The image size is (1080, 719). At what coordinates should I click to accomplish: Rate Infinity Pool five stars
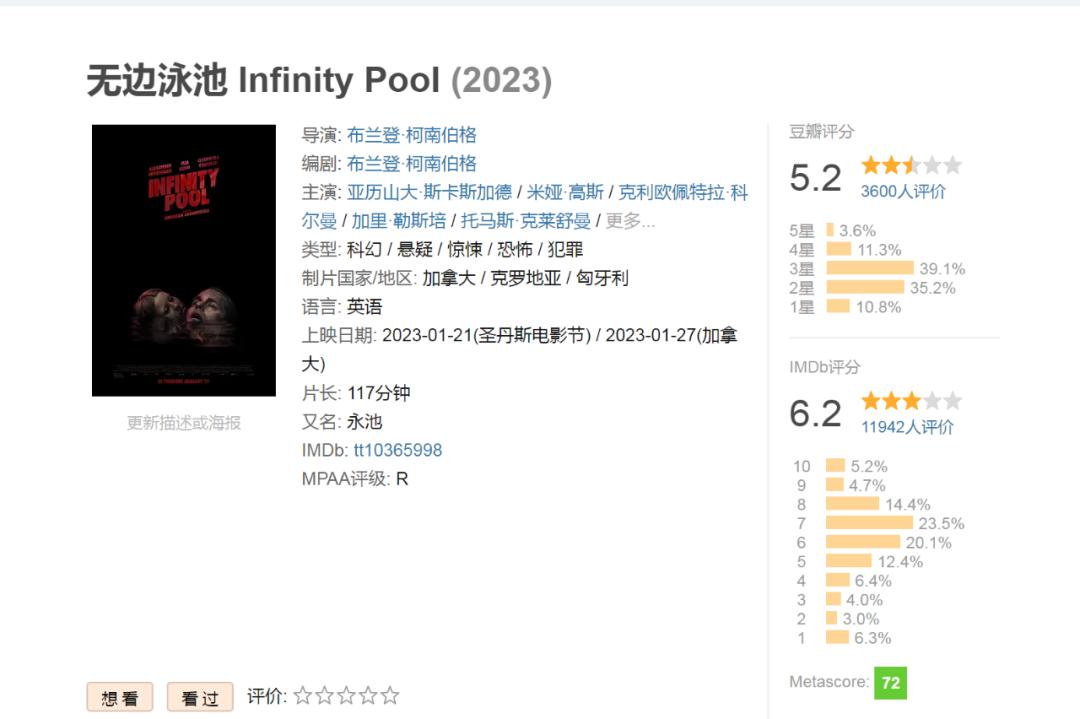point(390,696)
